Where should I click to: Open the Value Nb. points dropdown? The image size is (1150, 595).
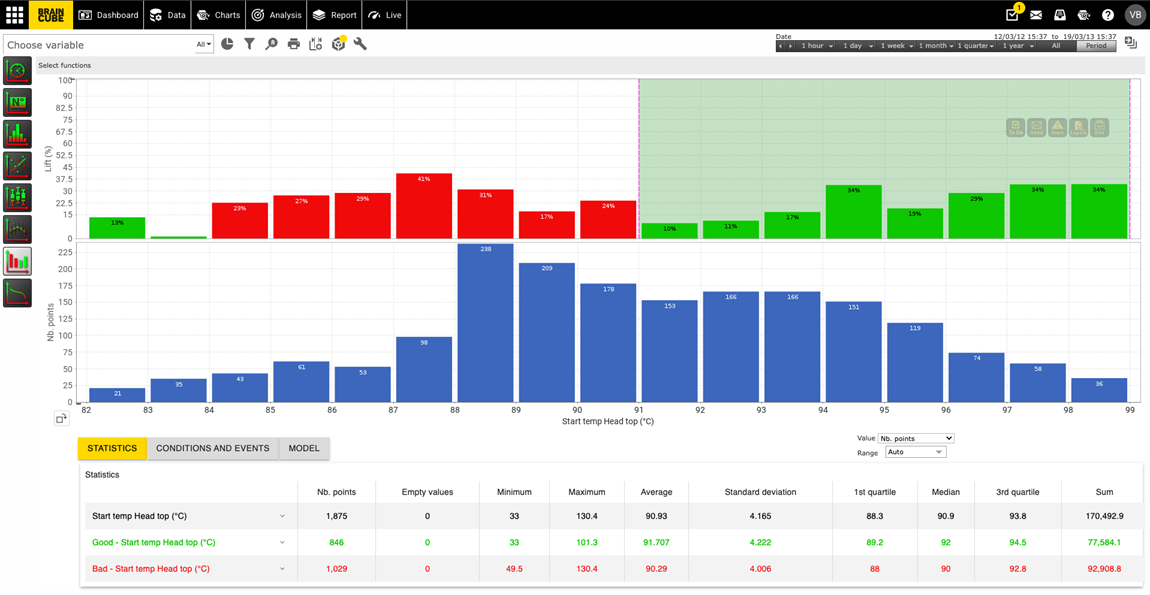(915, 438)
